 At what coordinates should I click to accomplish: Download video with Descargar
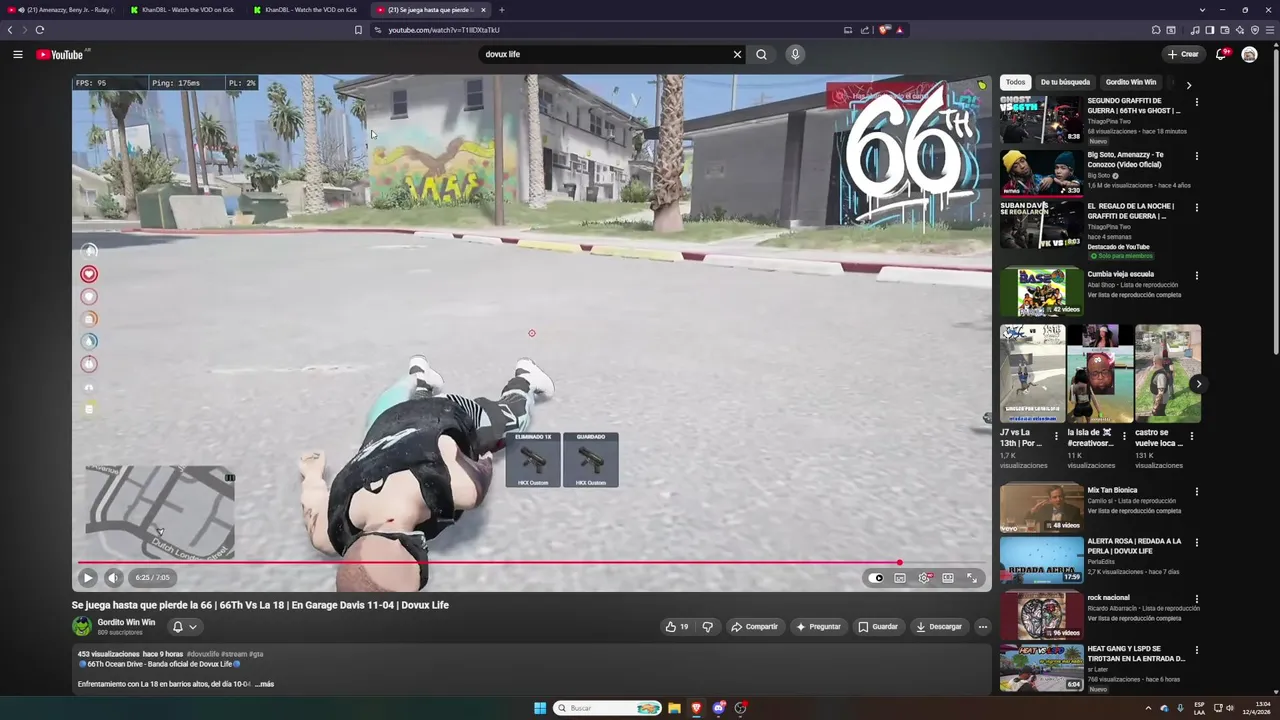tap(938, 627)
